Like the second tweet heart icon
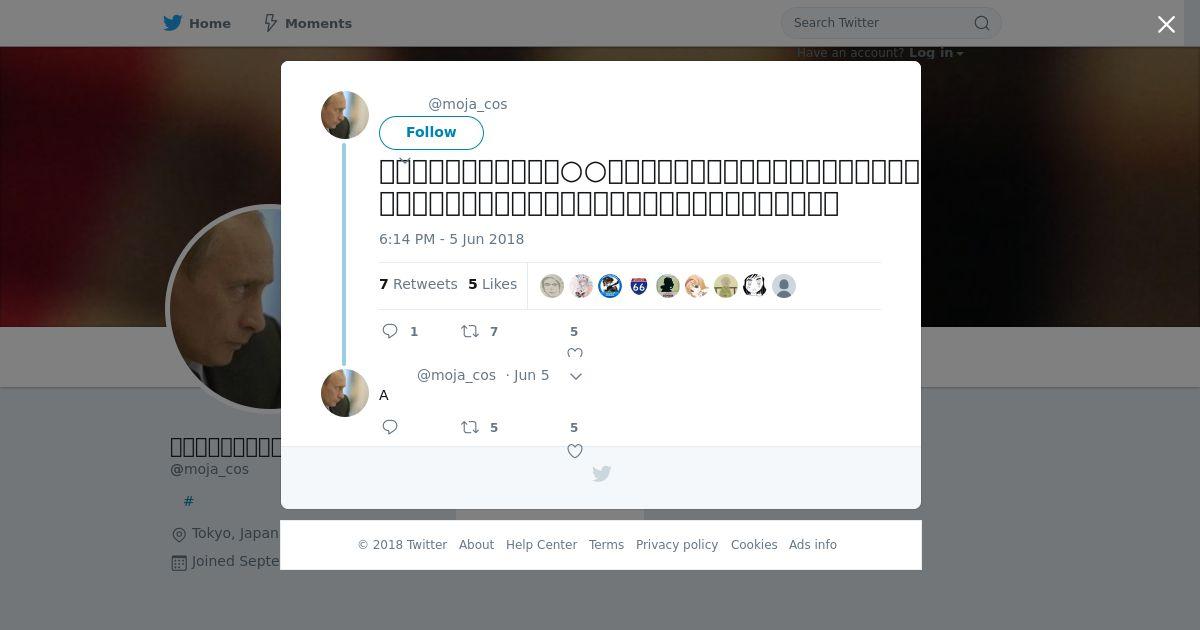 tap(575, 451)
